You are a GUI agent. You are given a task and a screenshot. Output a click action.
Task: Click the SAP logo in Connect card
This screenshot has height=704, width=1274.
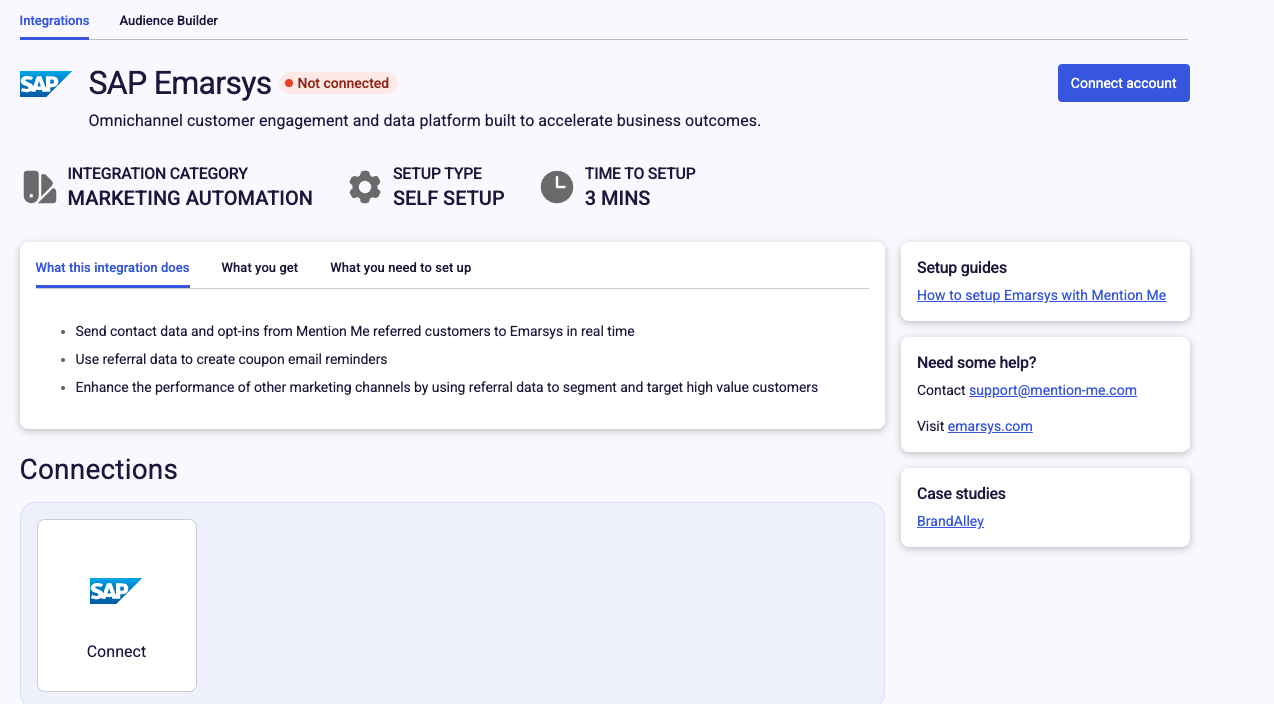click(x=116, y=591)
